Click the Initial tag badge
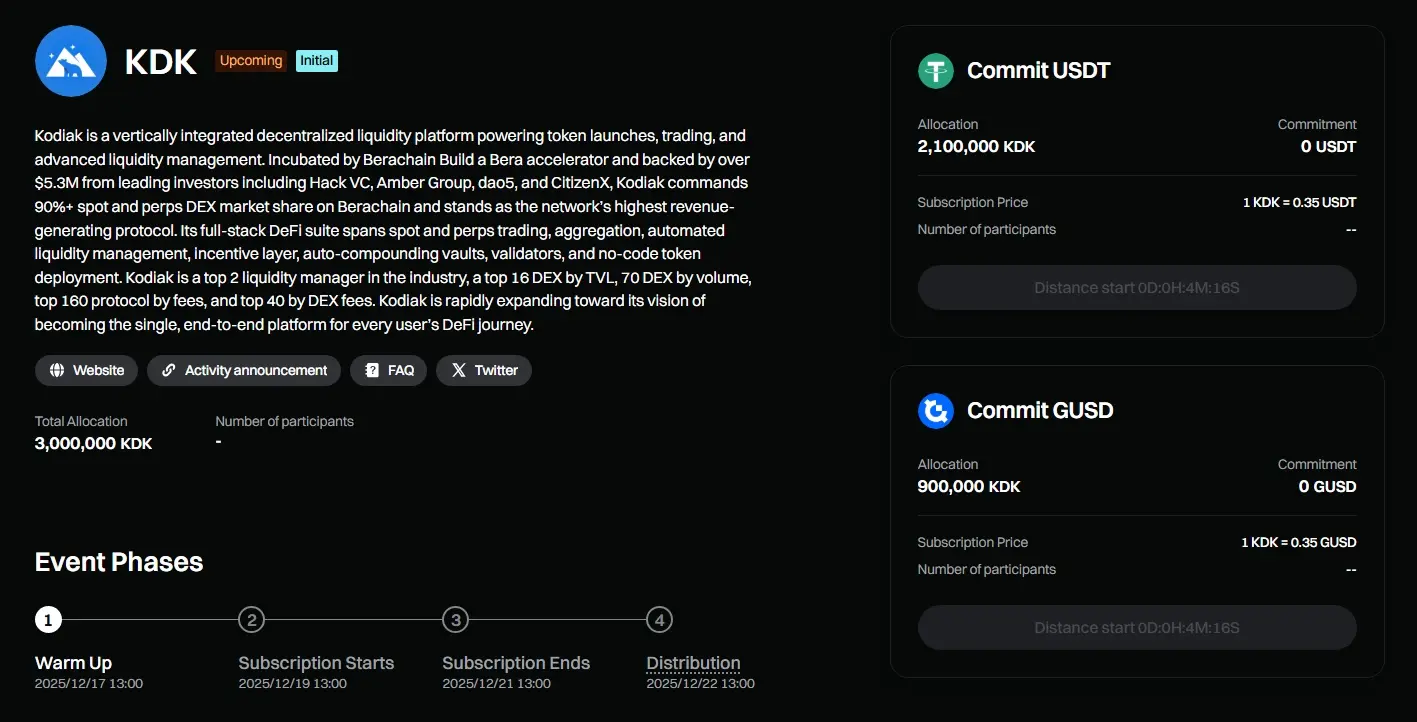Screen dimensions: 1417x722 point(317,61)
